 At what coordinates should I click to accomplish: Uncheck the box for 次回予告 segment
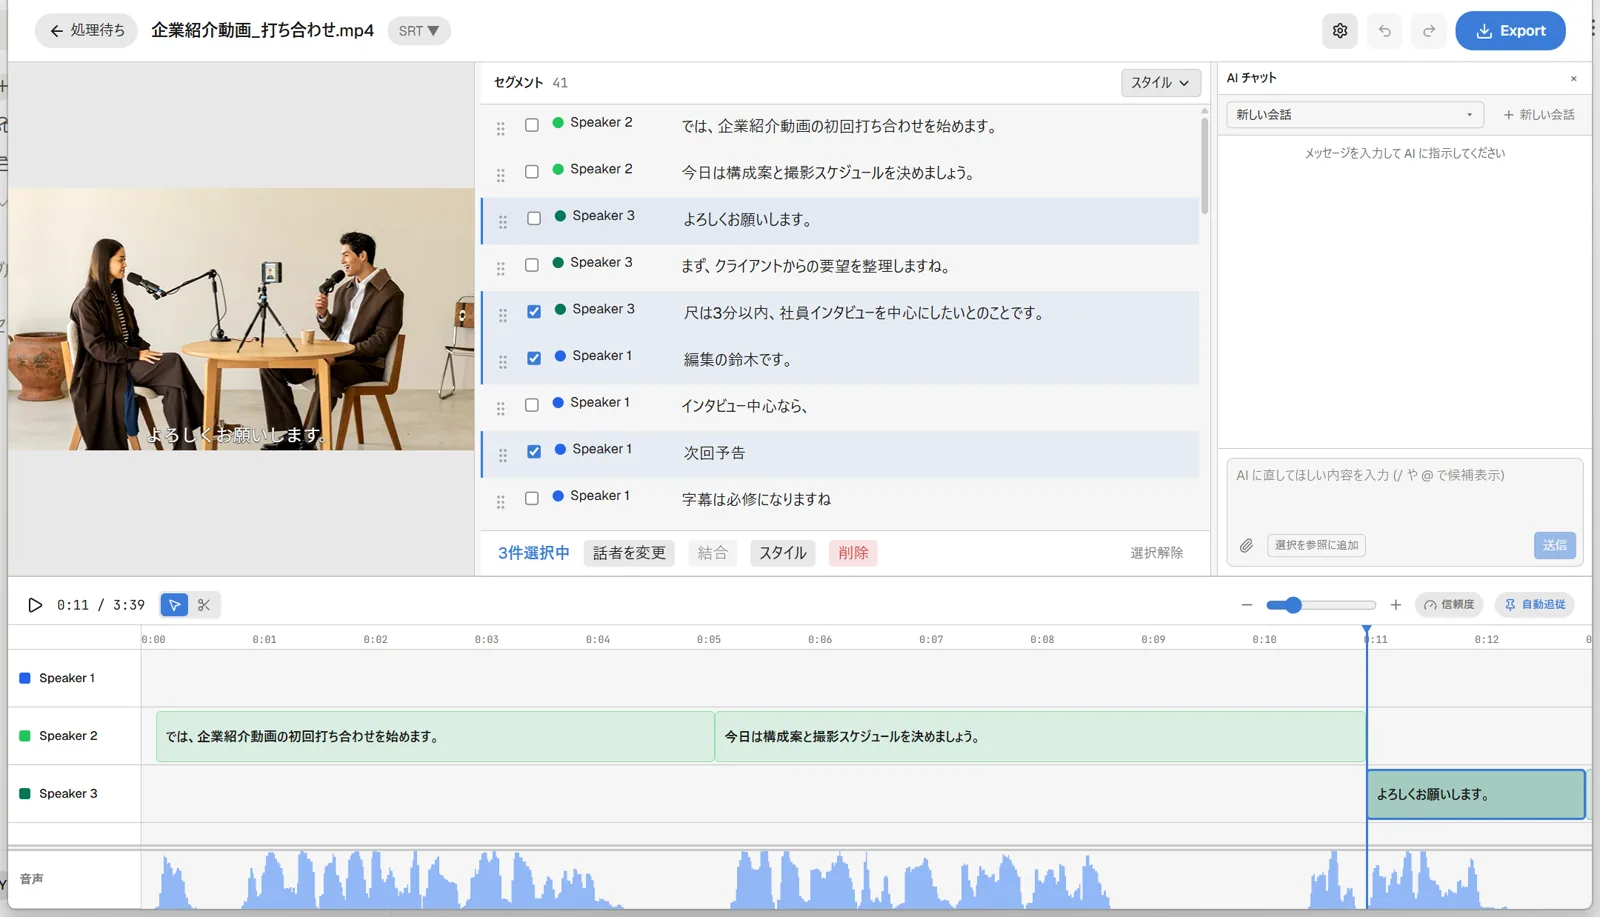click(x=534, y=452)
